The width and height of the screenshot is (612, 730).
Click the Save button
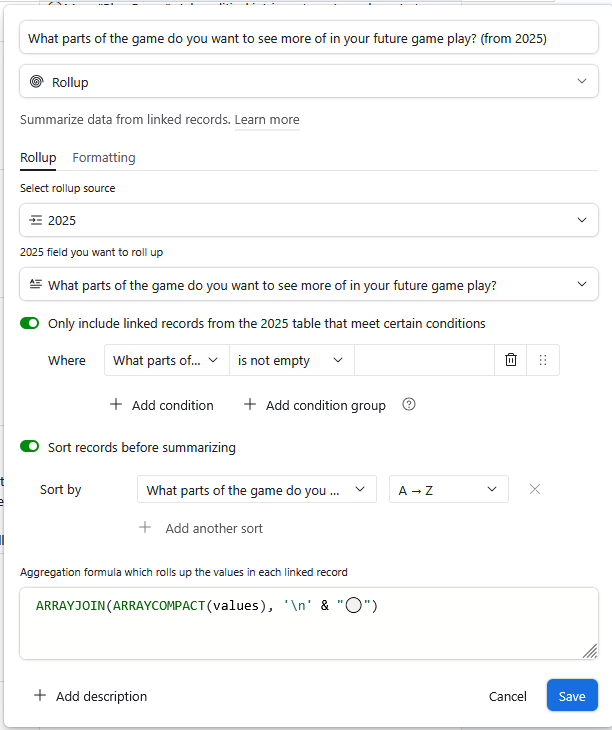(572, 695)
